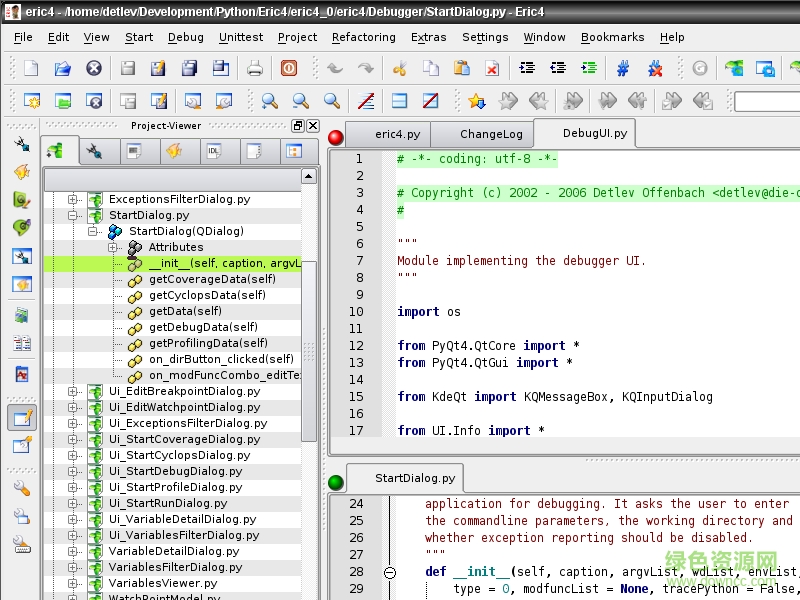Expand the Attributes tree node
The height and width of the screenshot is (600, 800).
pos(113,247)
